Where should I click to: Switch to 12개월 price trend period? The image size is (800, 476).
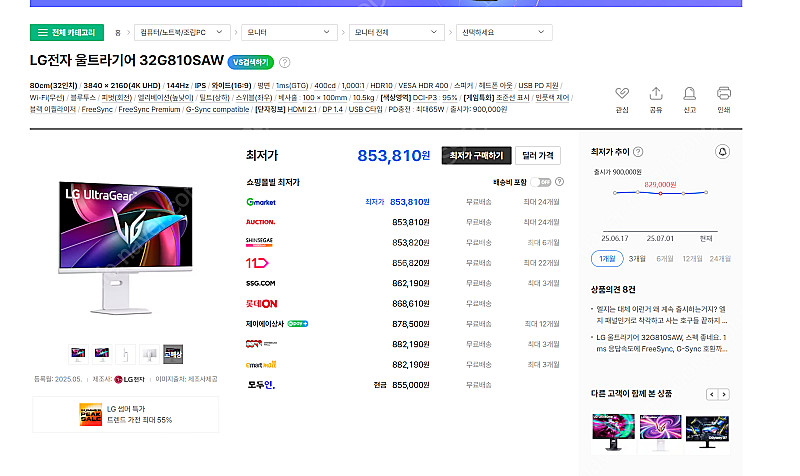point(692,258)
